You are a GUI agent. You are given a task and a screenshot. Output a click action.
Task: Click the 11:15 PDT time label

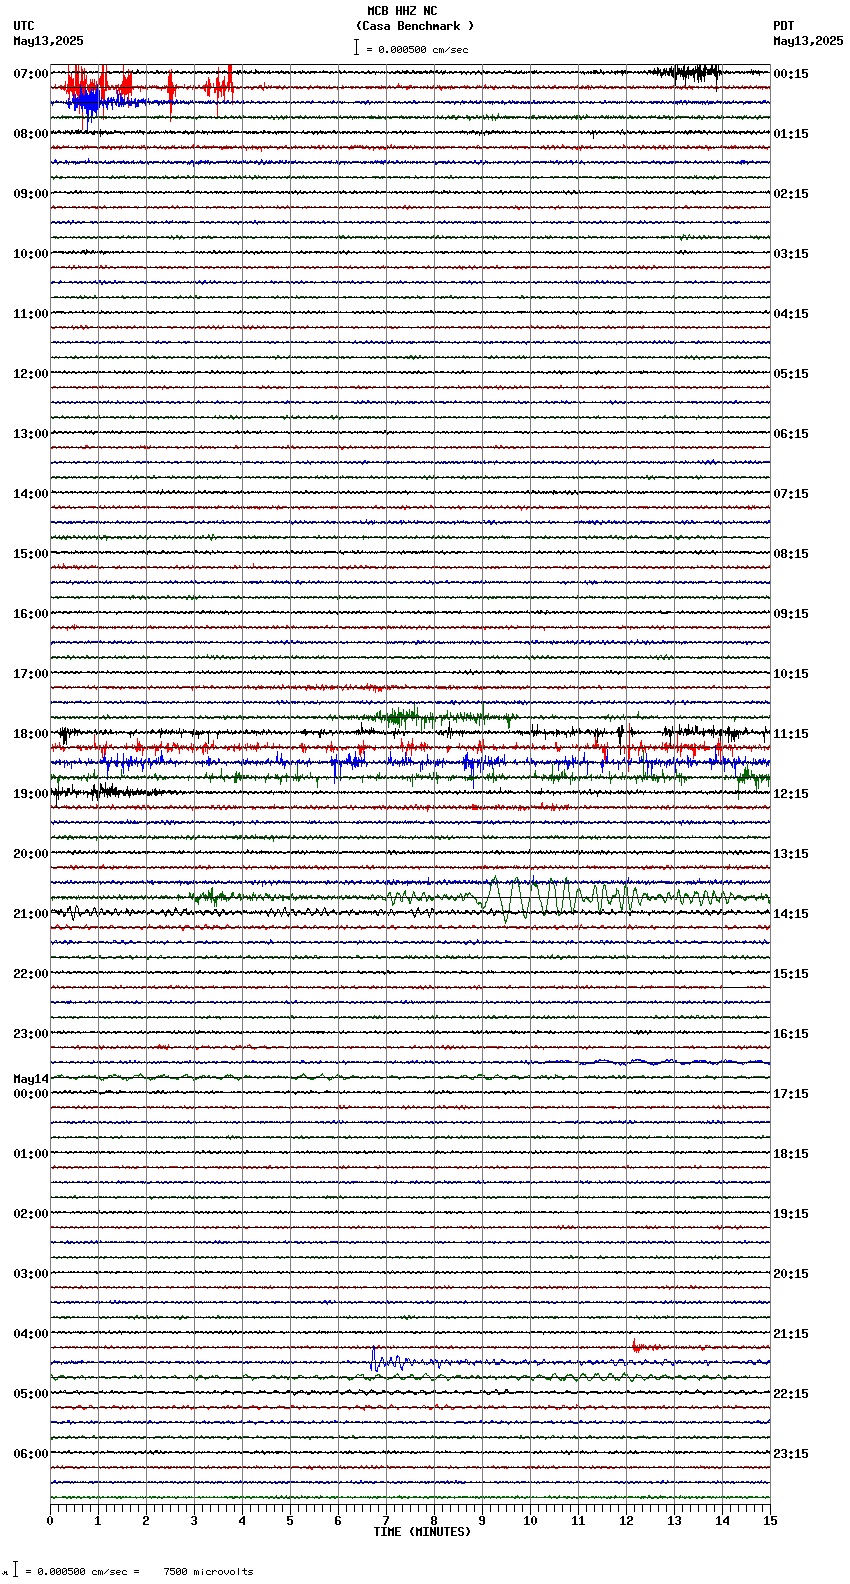point(791,734)
